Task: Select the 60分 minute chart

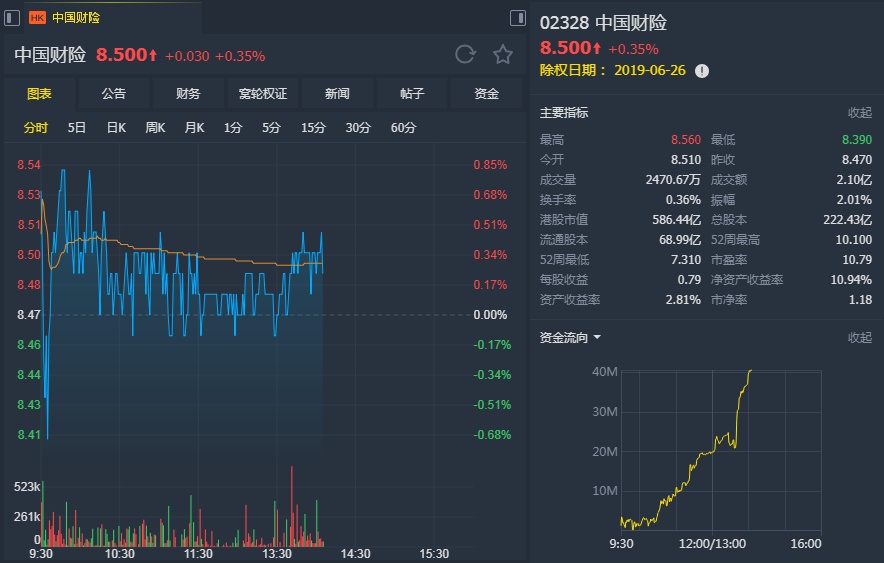Action: coord(404,128)
